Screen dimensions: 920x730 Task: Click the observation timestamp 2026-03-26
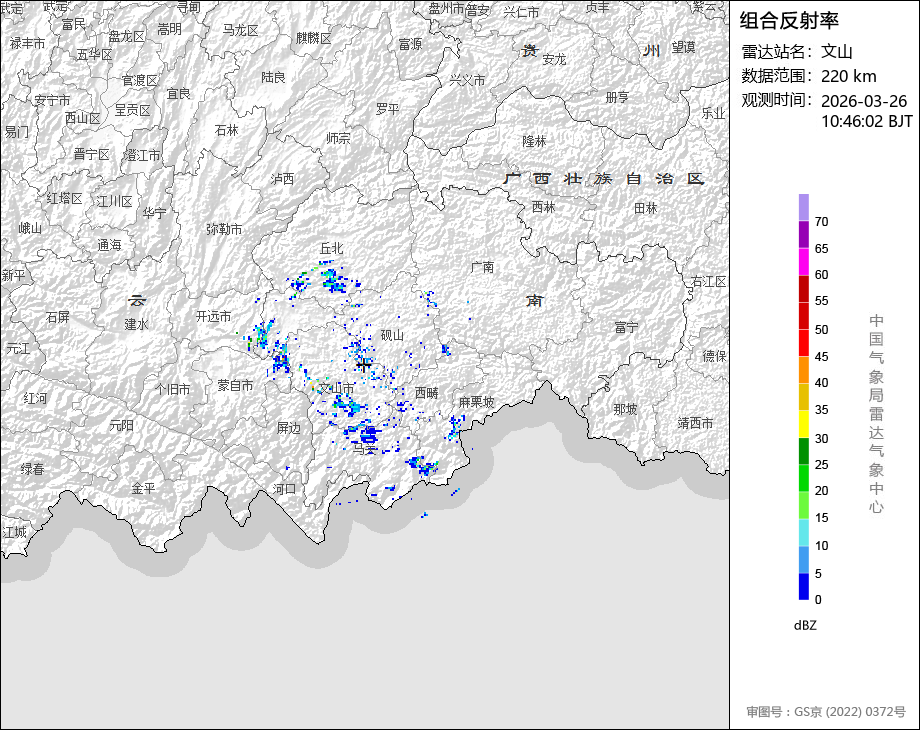pos(863,101)
